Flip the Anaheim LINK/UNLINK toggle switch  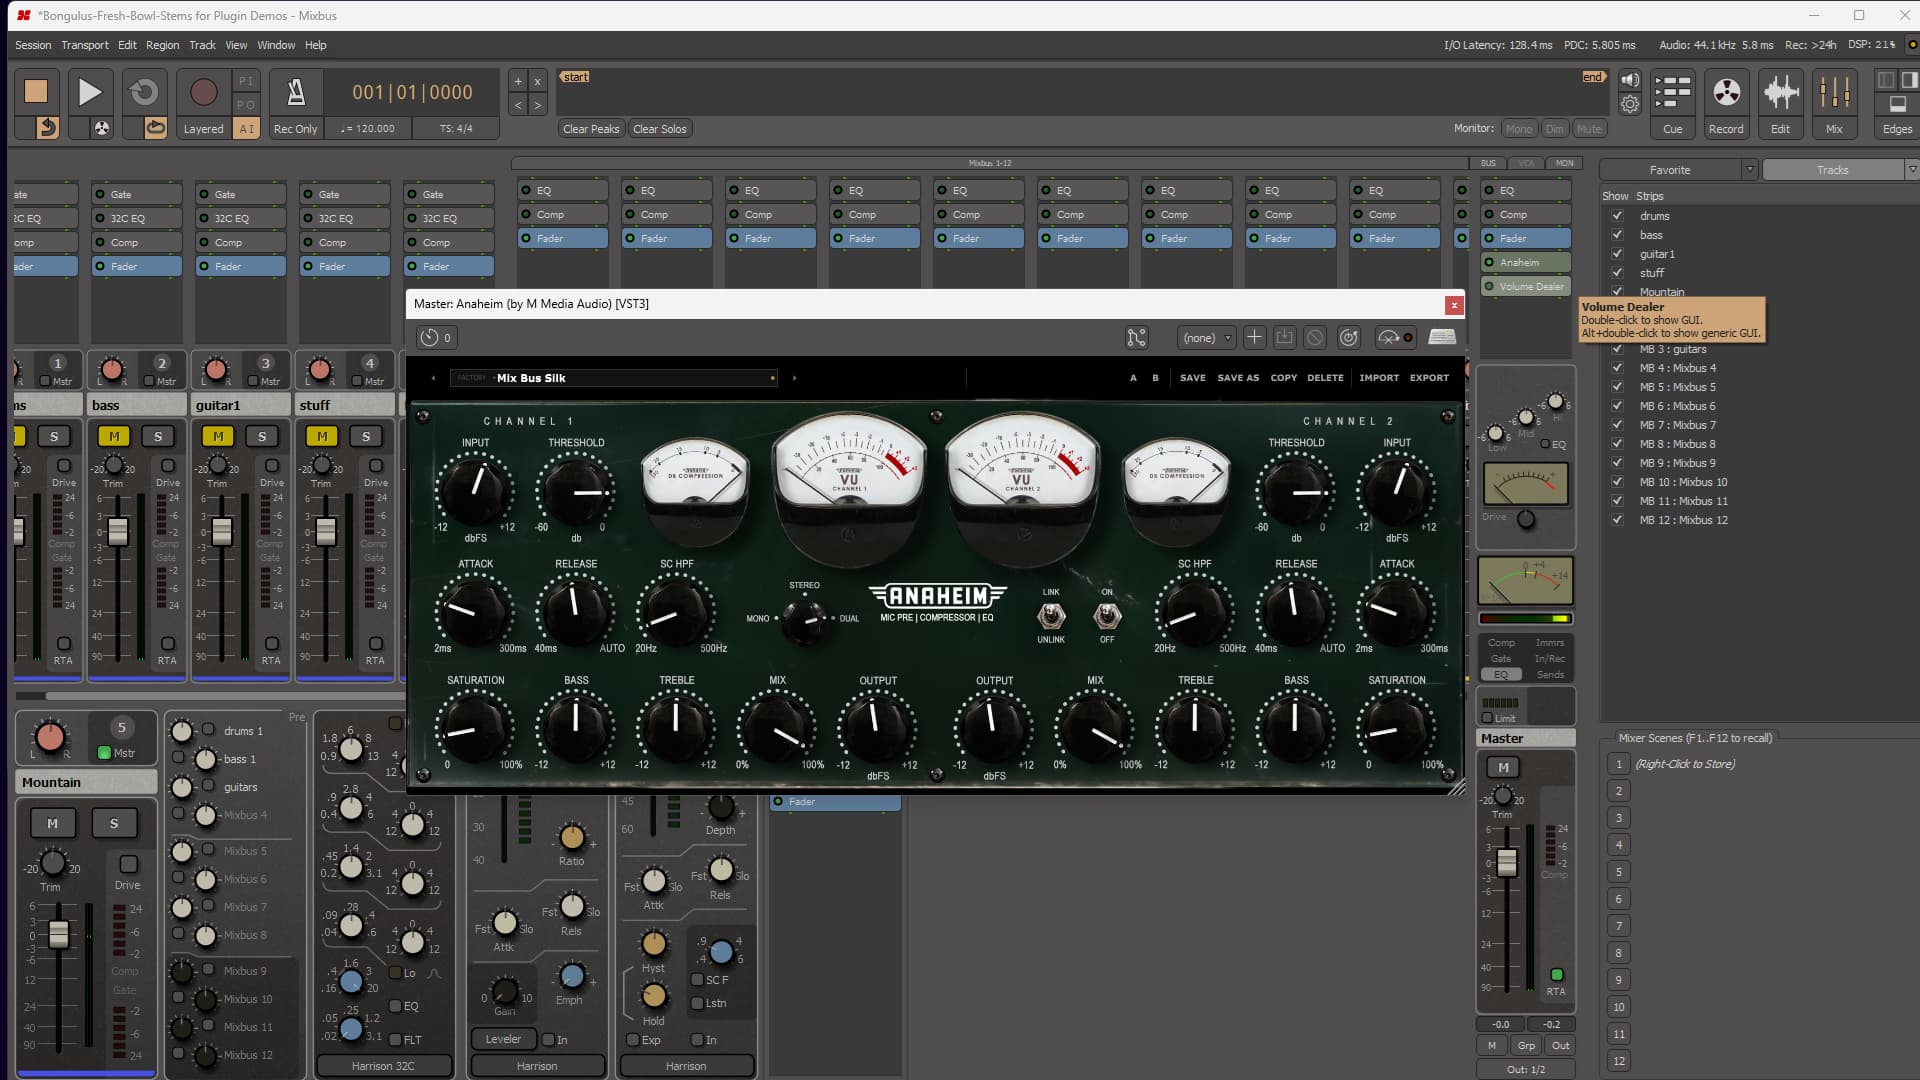1051,615
